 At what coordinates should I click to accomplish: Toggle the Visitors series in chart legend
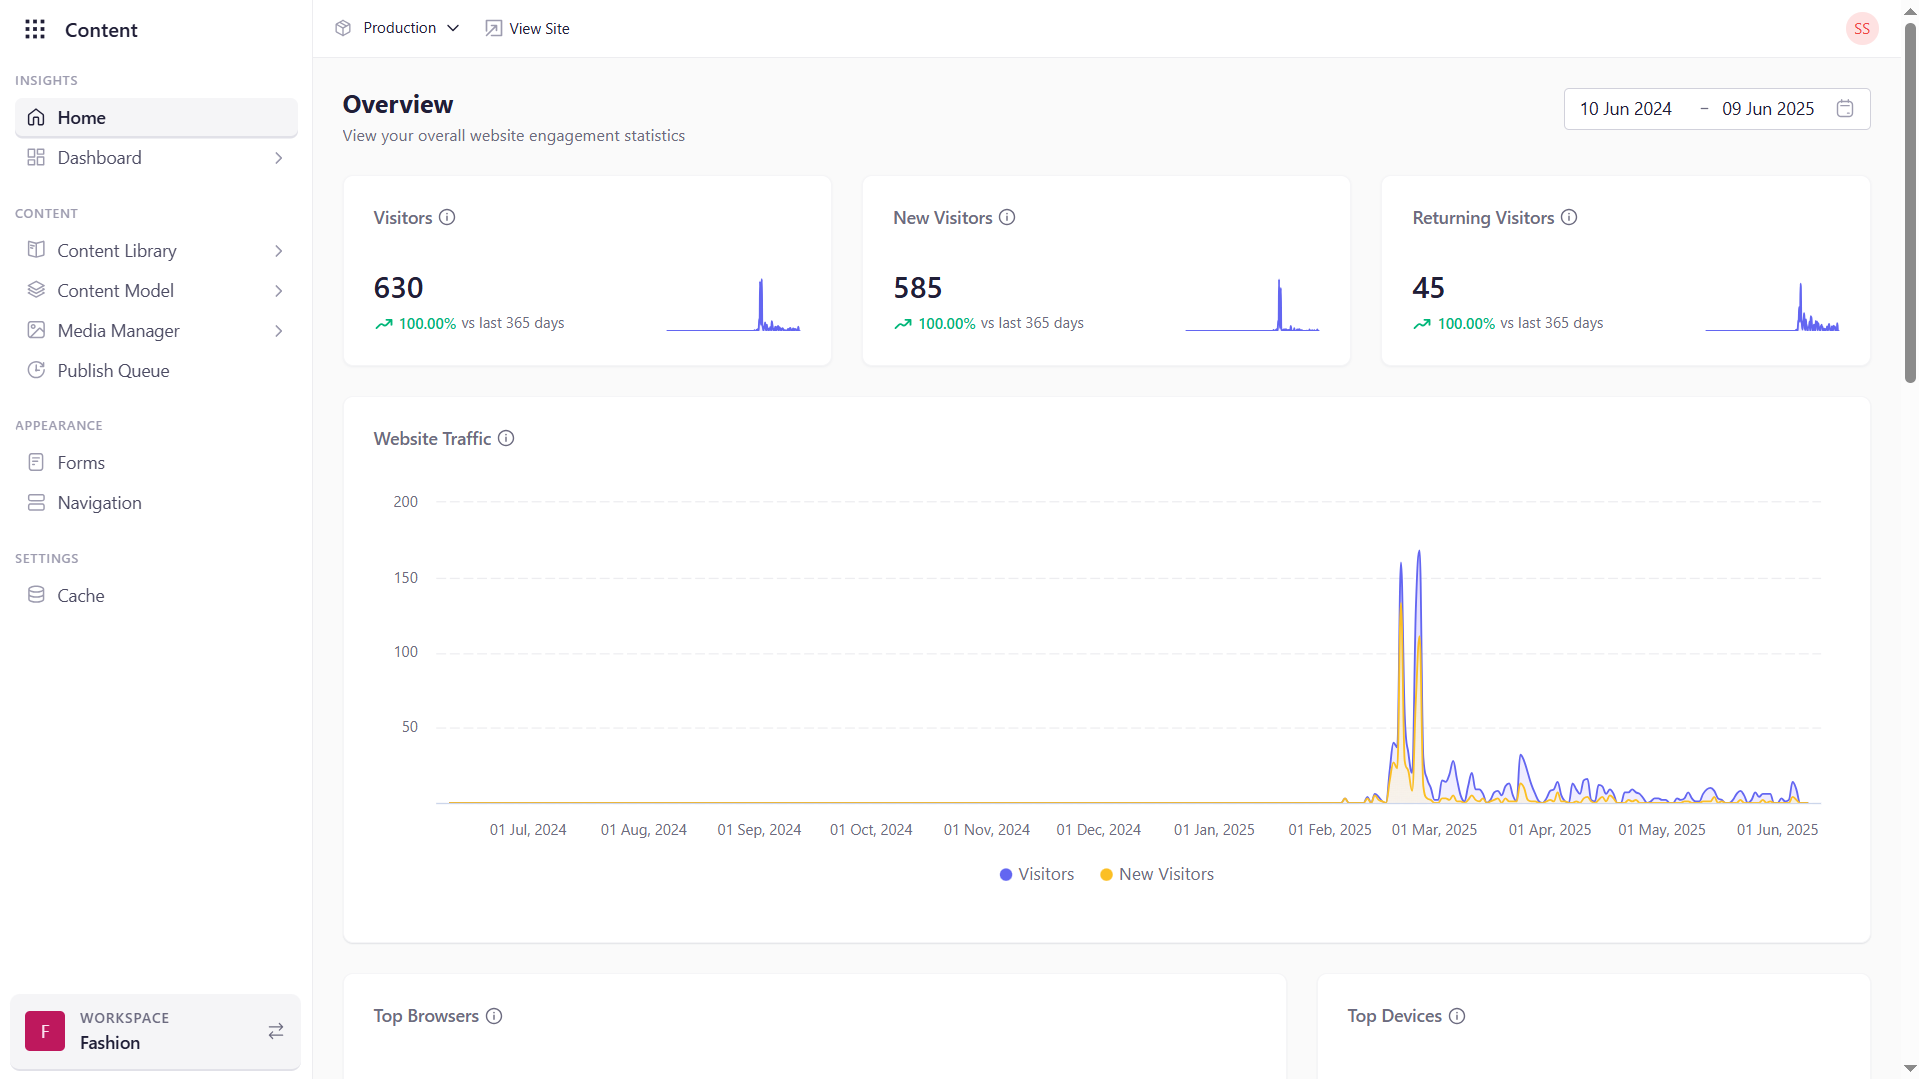click(1037, 874)
